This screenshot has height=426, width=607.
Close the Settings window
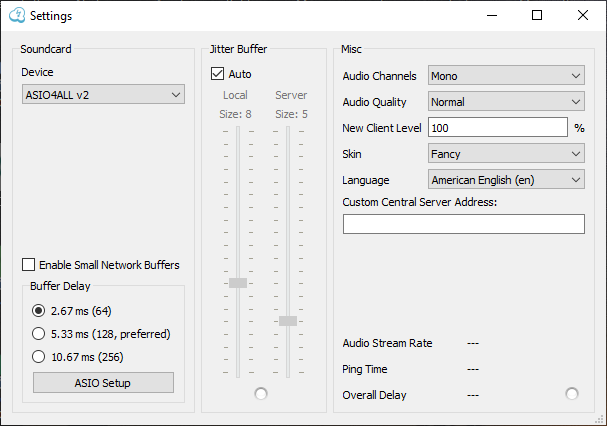[x=583, y=15]
